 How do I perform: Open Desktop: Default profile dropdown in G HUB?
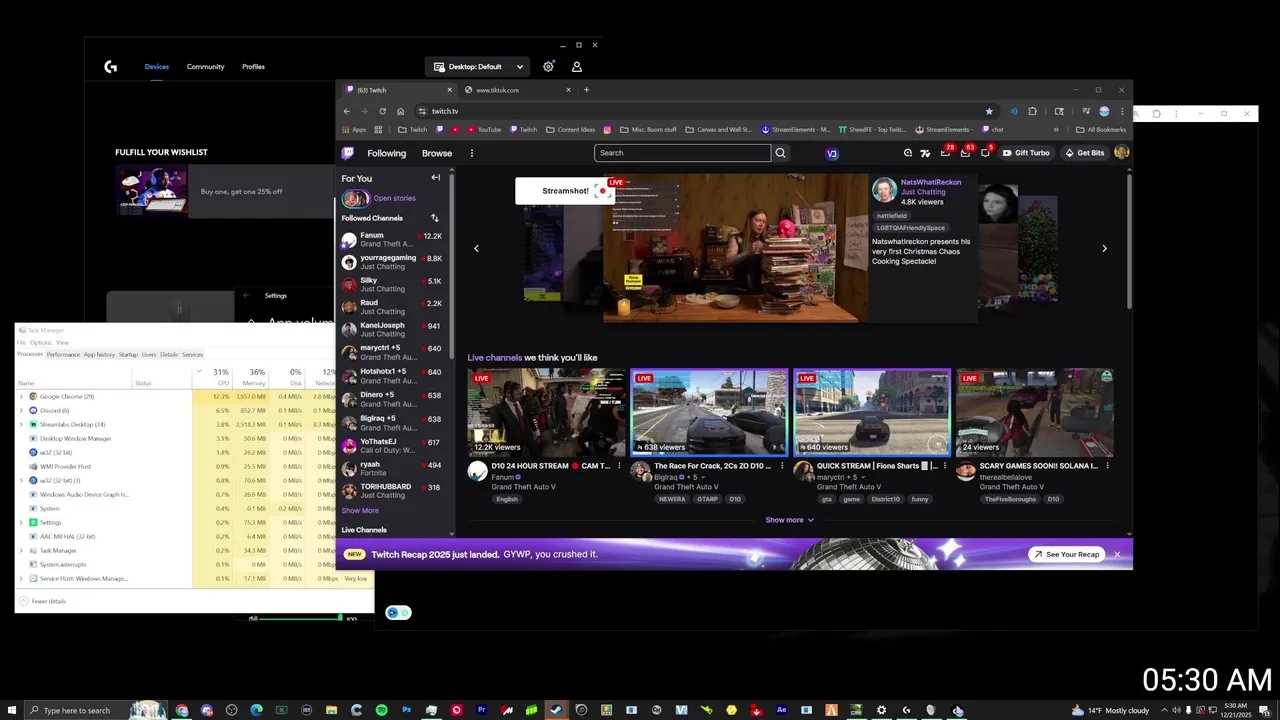[x=479, y=67]
